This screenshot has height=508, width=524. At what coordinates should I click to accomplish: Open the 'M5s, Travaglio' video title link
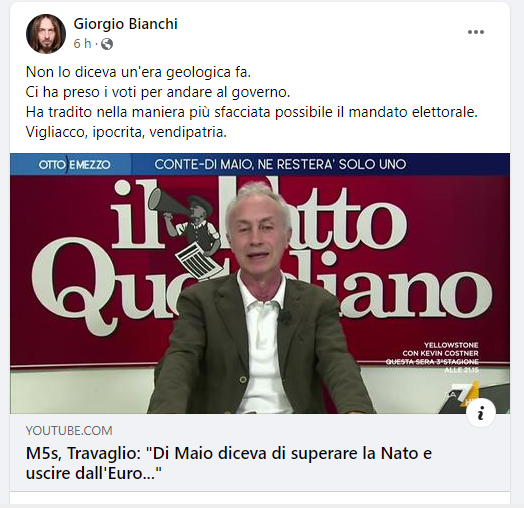(229, 463)
